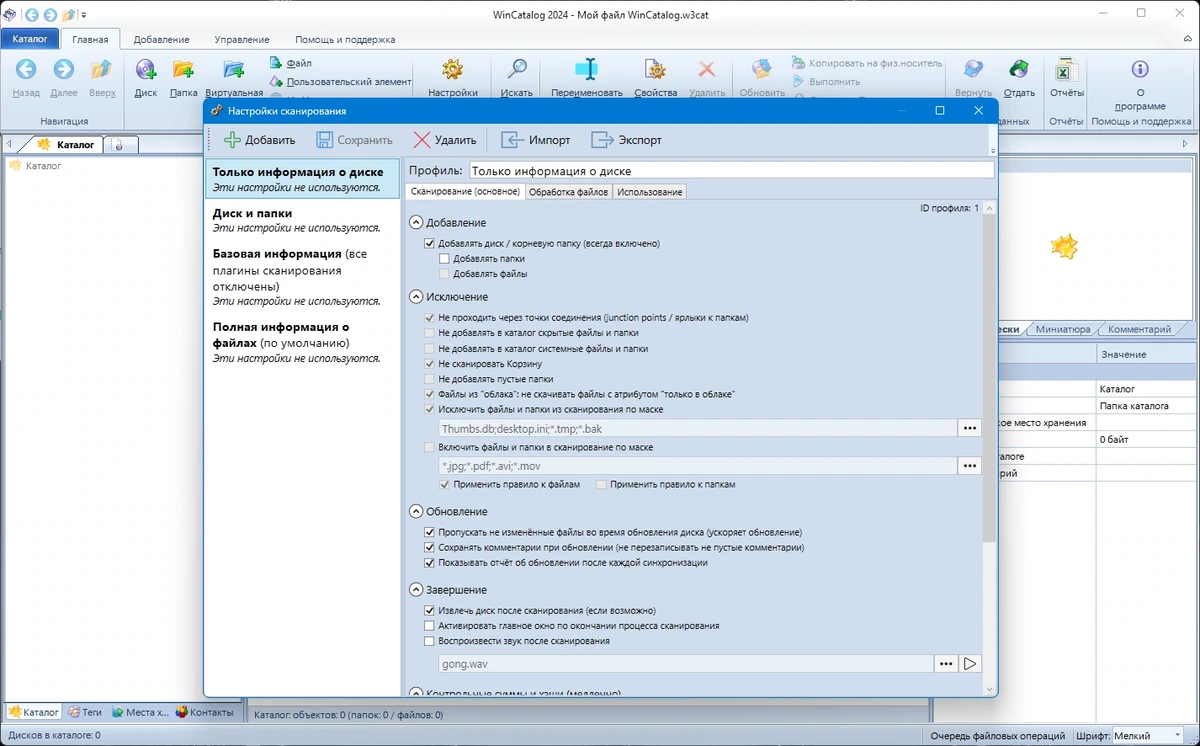Toggle Извлечь диск после сканирования checkbox
The image size is (1200, 746).
(430, 610)
